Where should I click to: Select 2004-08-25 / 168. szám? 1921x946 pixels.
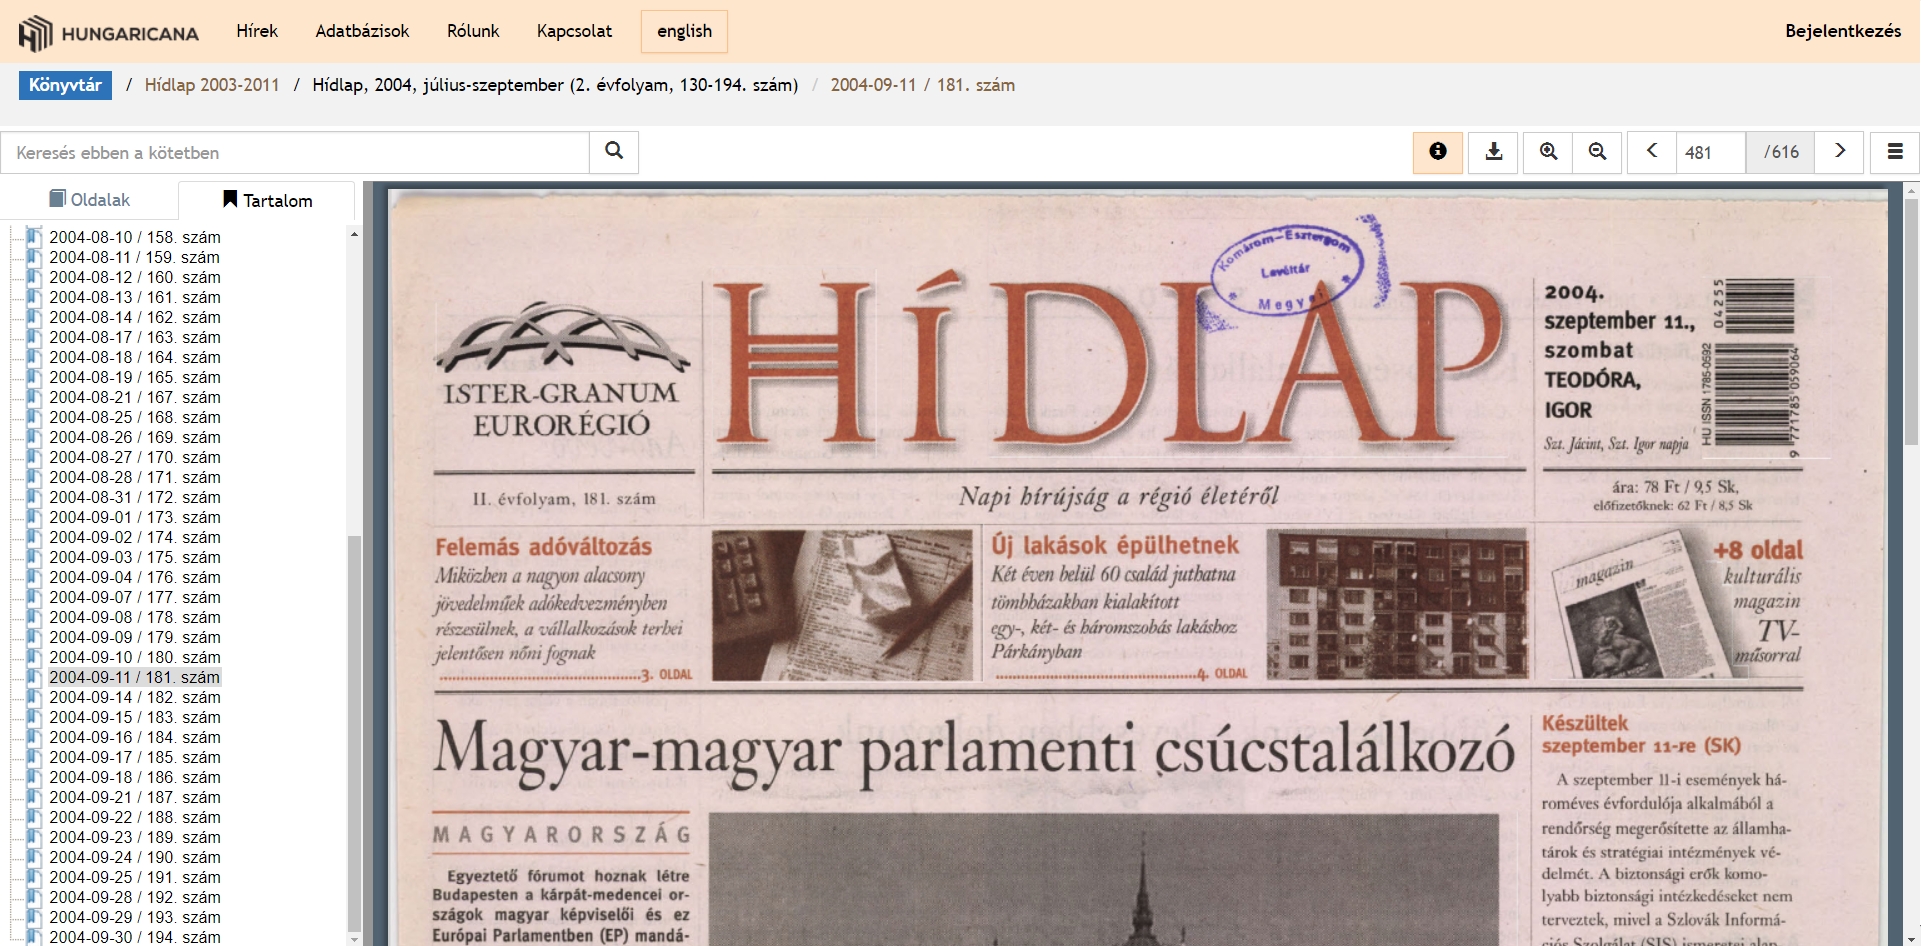135,417
